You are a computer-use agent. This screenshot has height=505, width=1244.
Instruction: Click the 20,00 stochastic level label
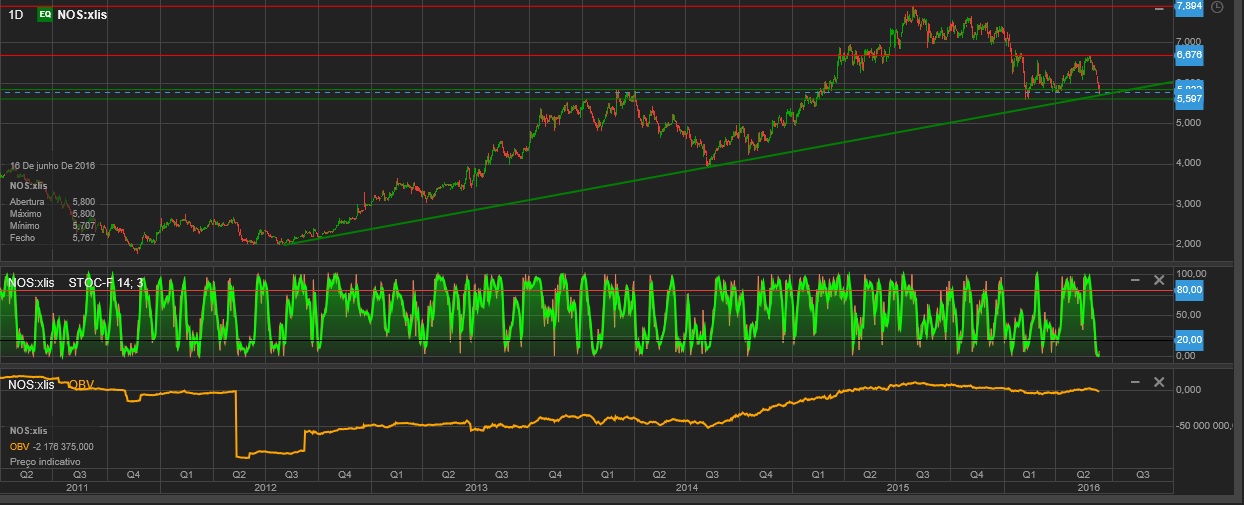click(1189, 340)
